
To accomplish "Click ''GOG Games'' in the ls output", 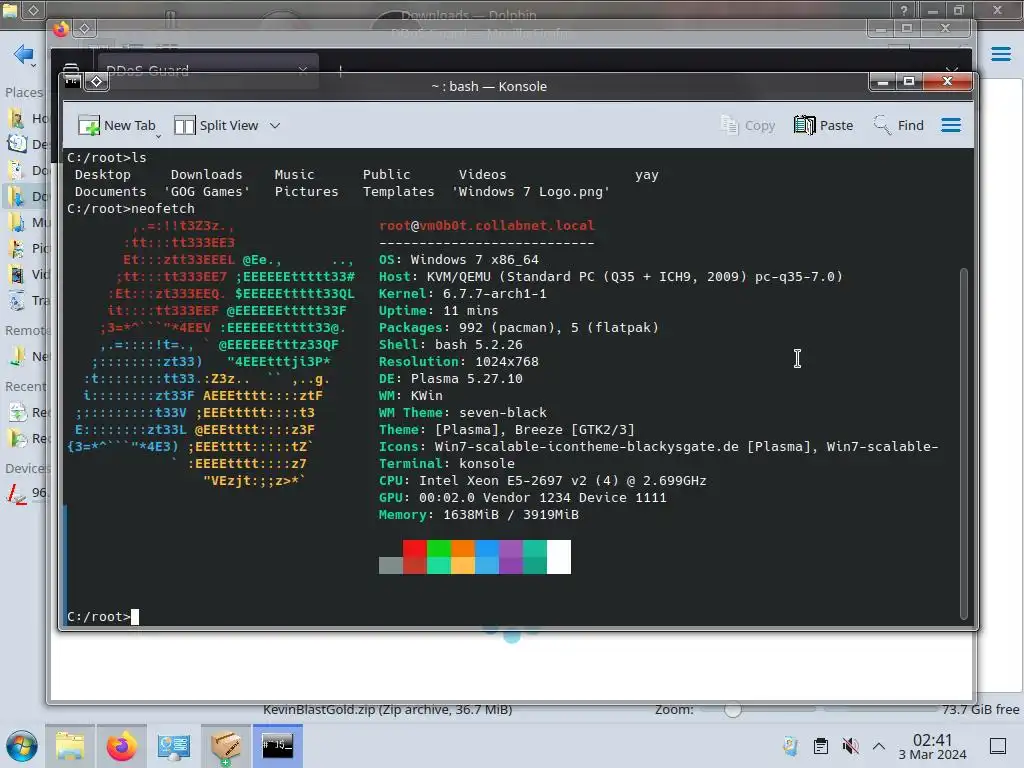I will point(207,191).
